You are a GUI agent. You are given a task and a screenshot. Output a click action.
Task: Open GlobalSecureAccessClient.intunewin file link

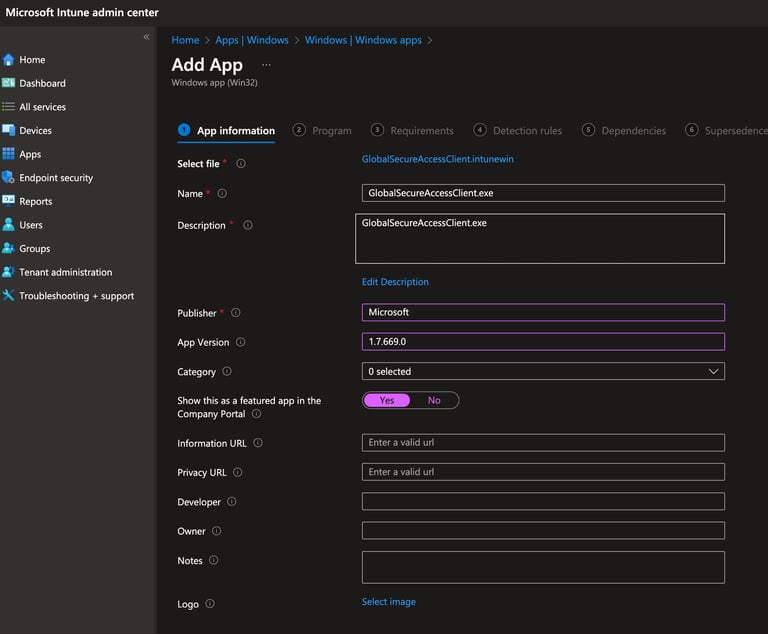pos(437,159)
